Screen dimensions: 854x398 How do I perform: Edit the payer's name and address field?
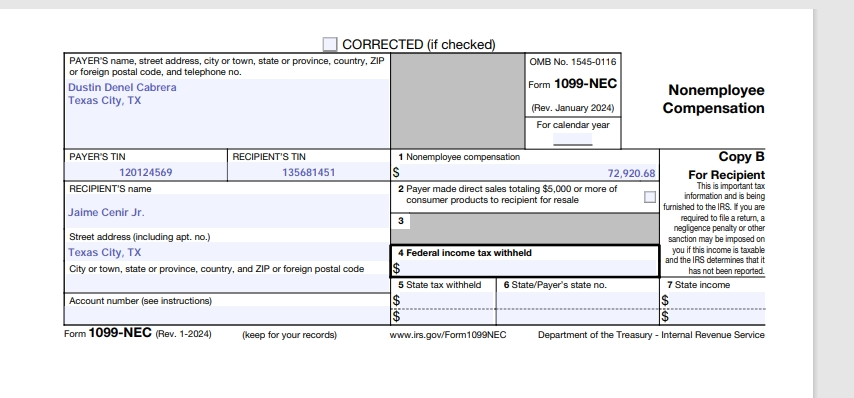click(x=227, y=113)
